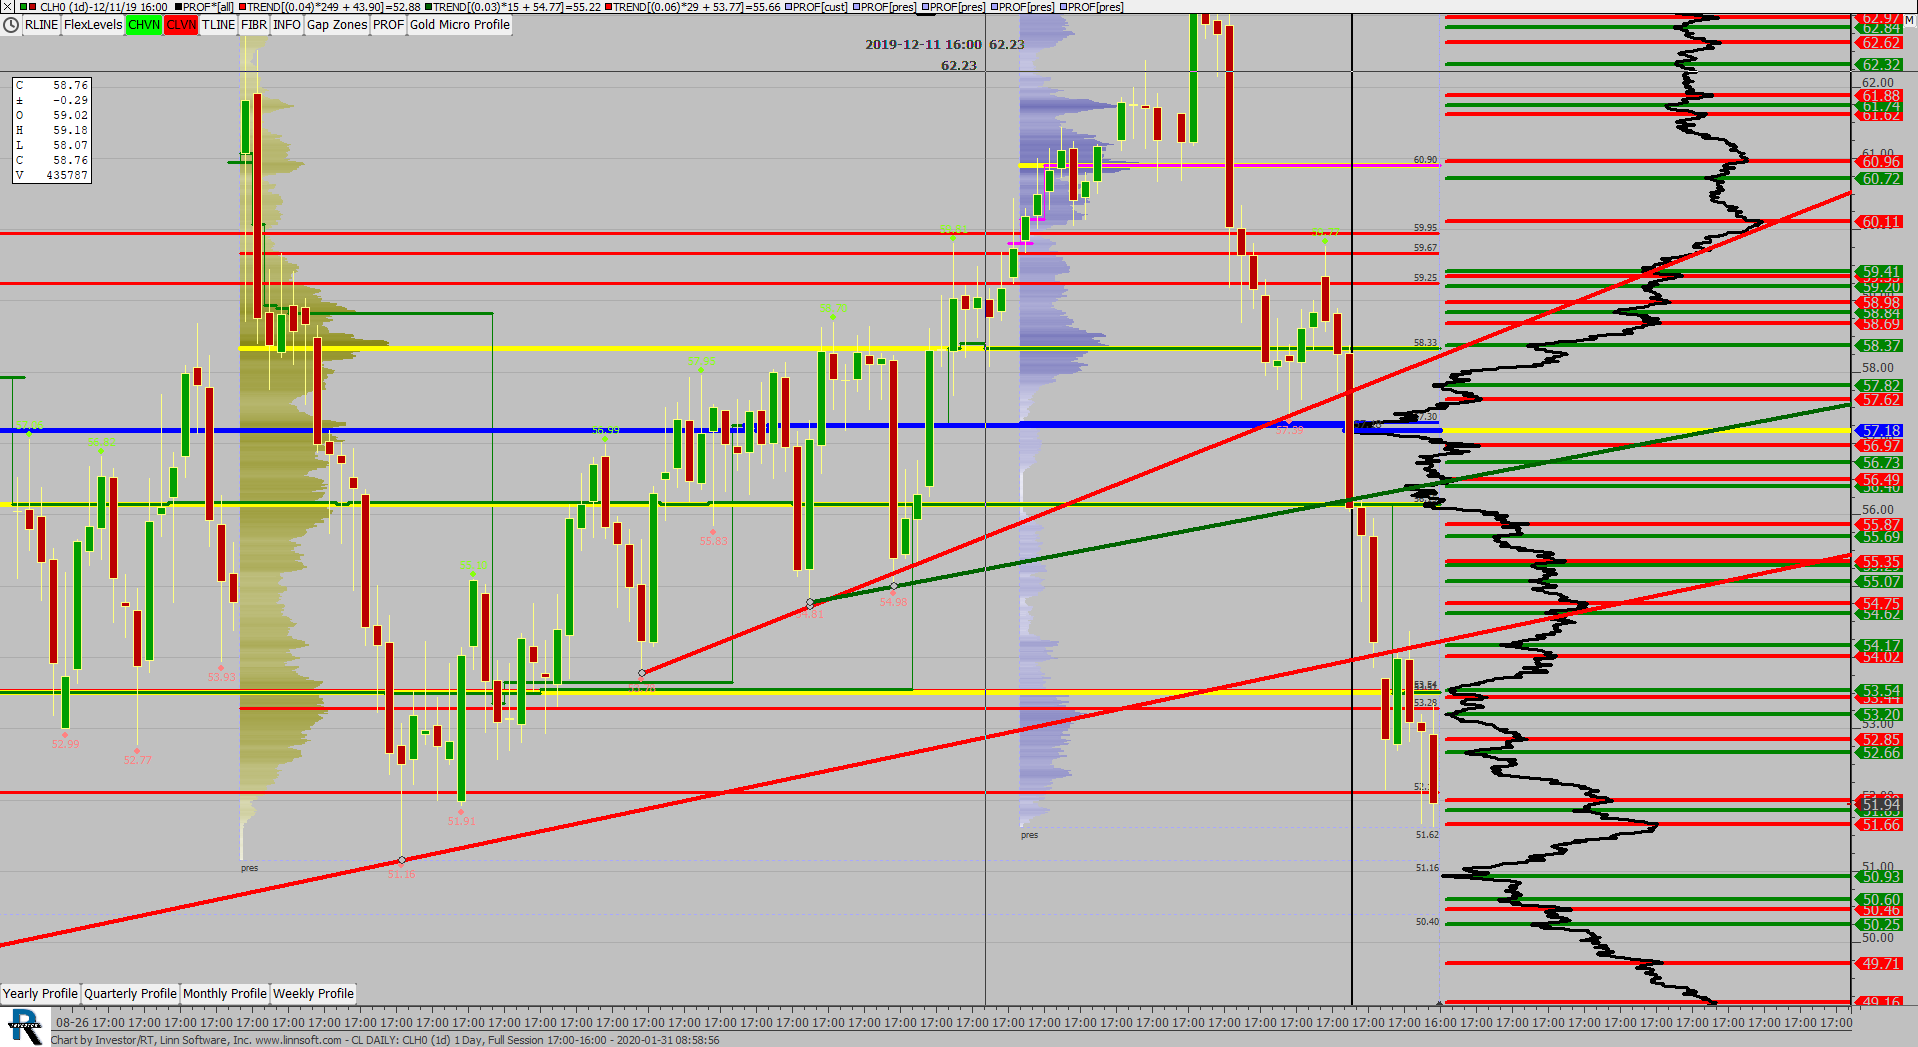Click the first PROF[pres] indicator label

pos(888,7)
